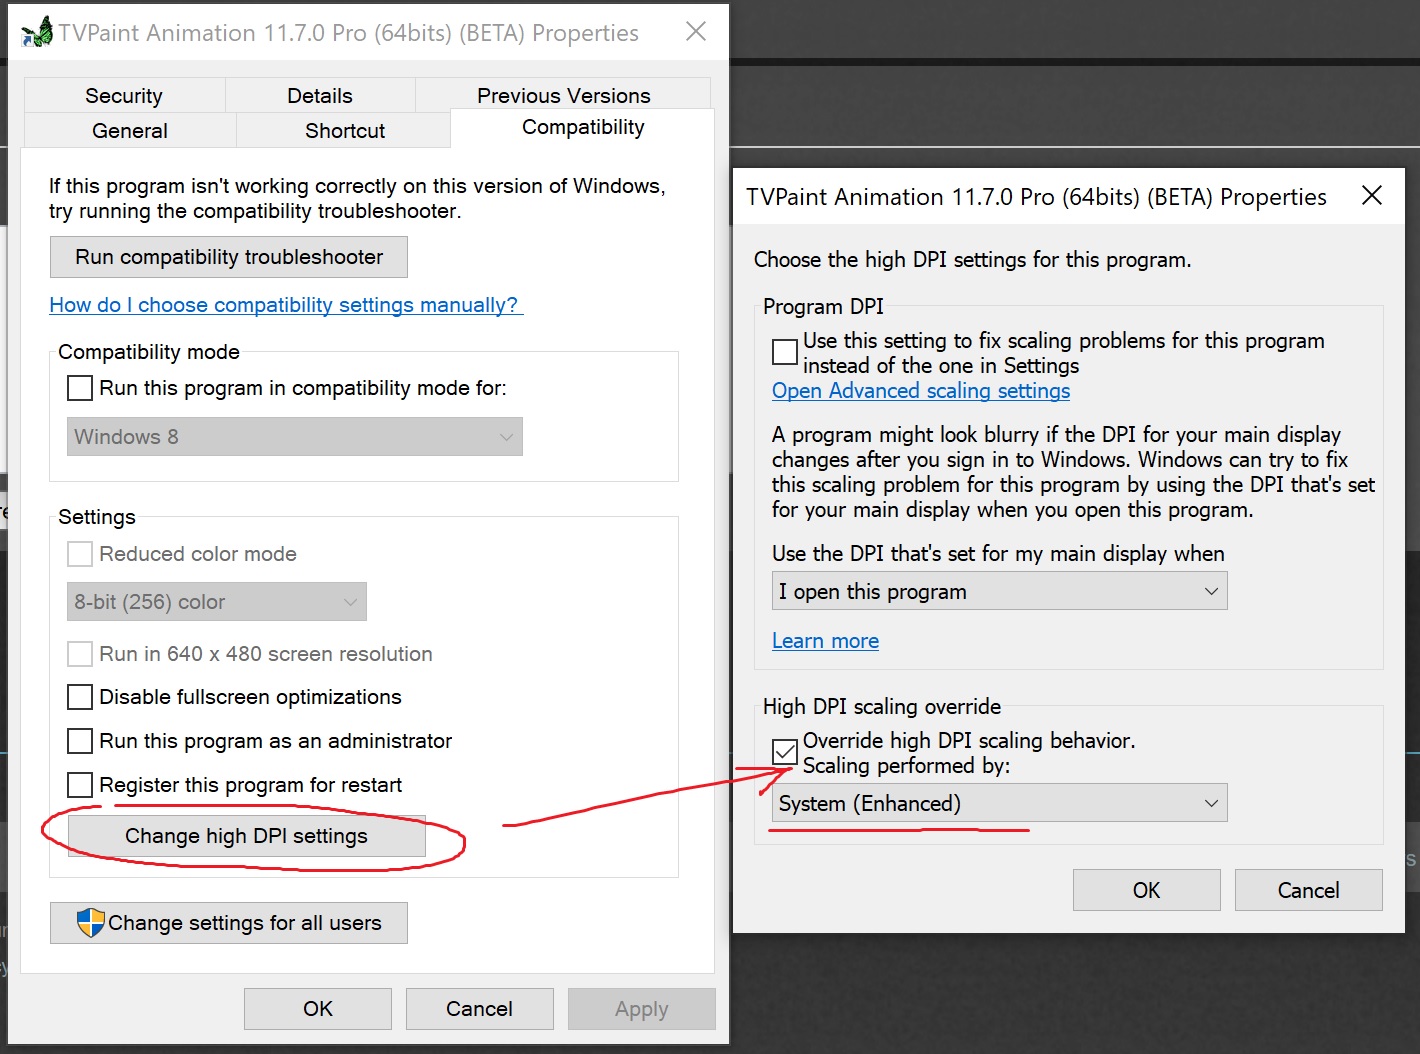Image resolution: width=1420 pixels, height=1054 pixels.
Task: Click the shield icon on Change settings button
Action: [90, 923]
